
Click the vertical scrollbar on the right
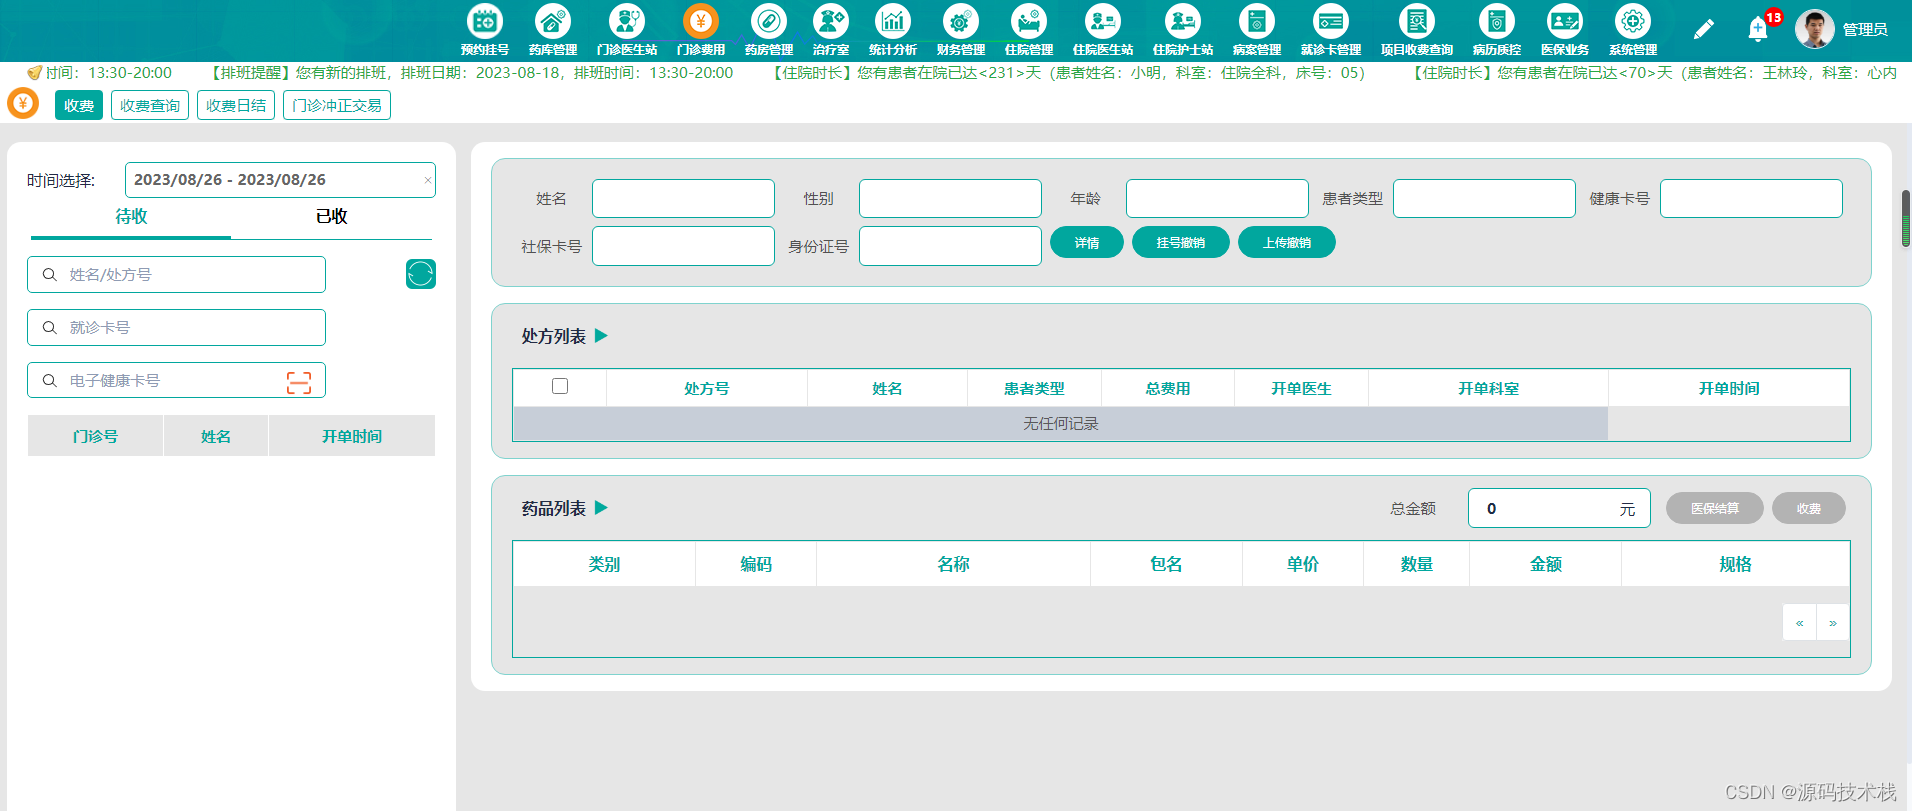[1906, 218]
